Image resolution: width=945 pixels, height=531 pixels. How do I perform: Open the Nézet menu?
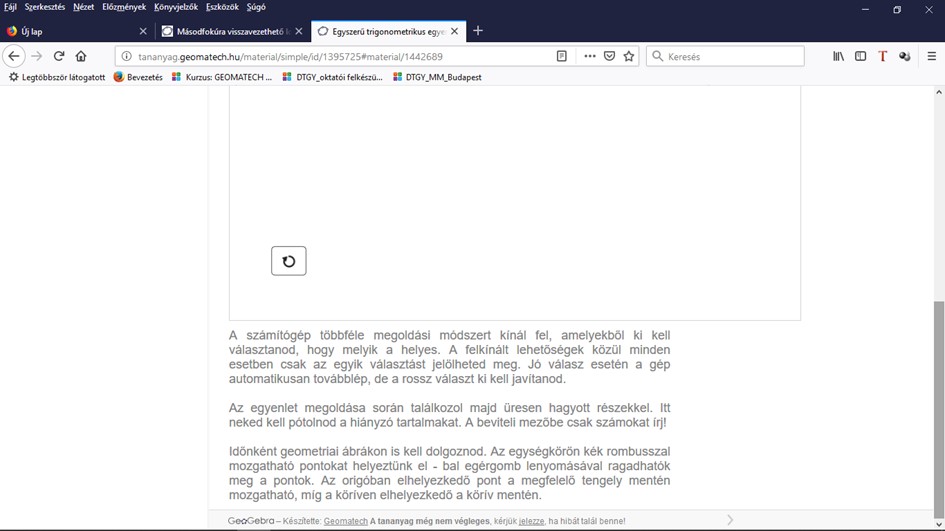tap(83, 7)
